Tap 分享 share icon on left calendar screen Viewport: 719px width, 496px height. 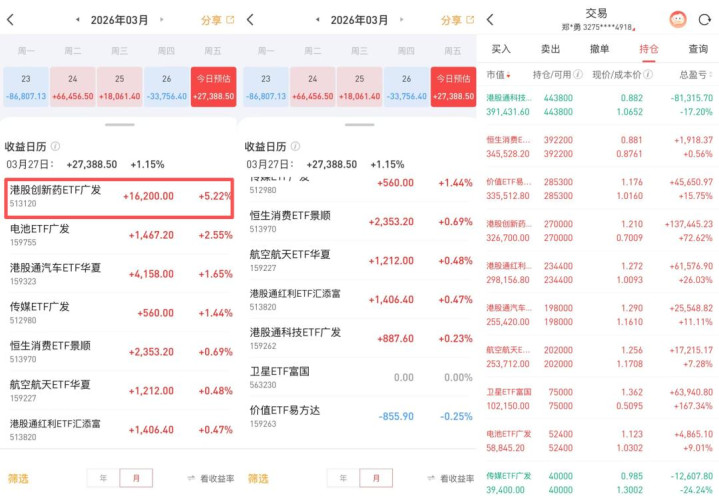(230, 20)
